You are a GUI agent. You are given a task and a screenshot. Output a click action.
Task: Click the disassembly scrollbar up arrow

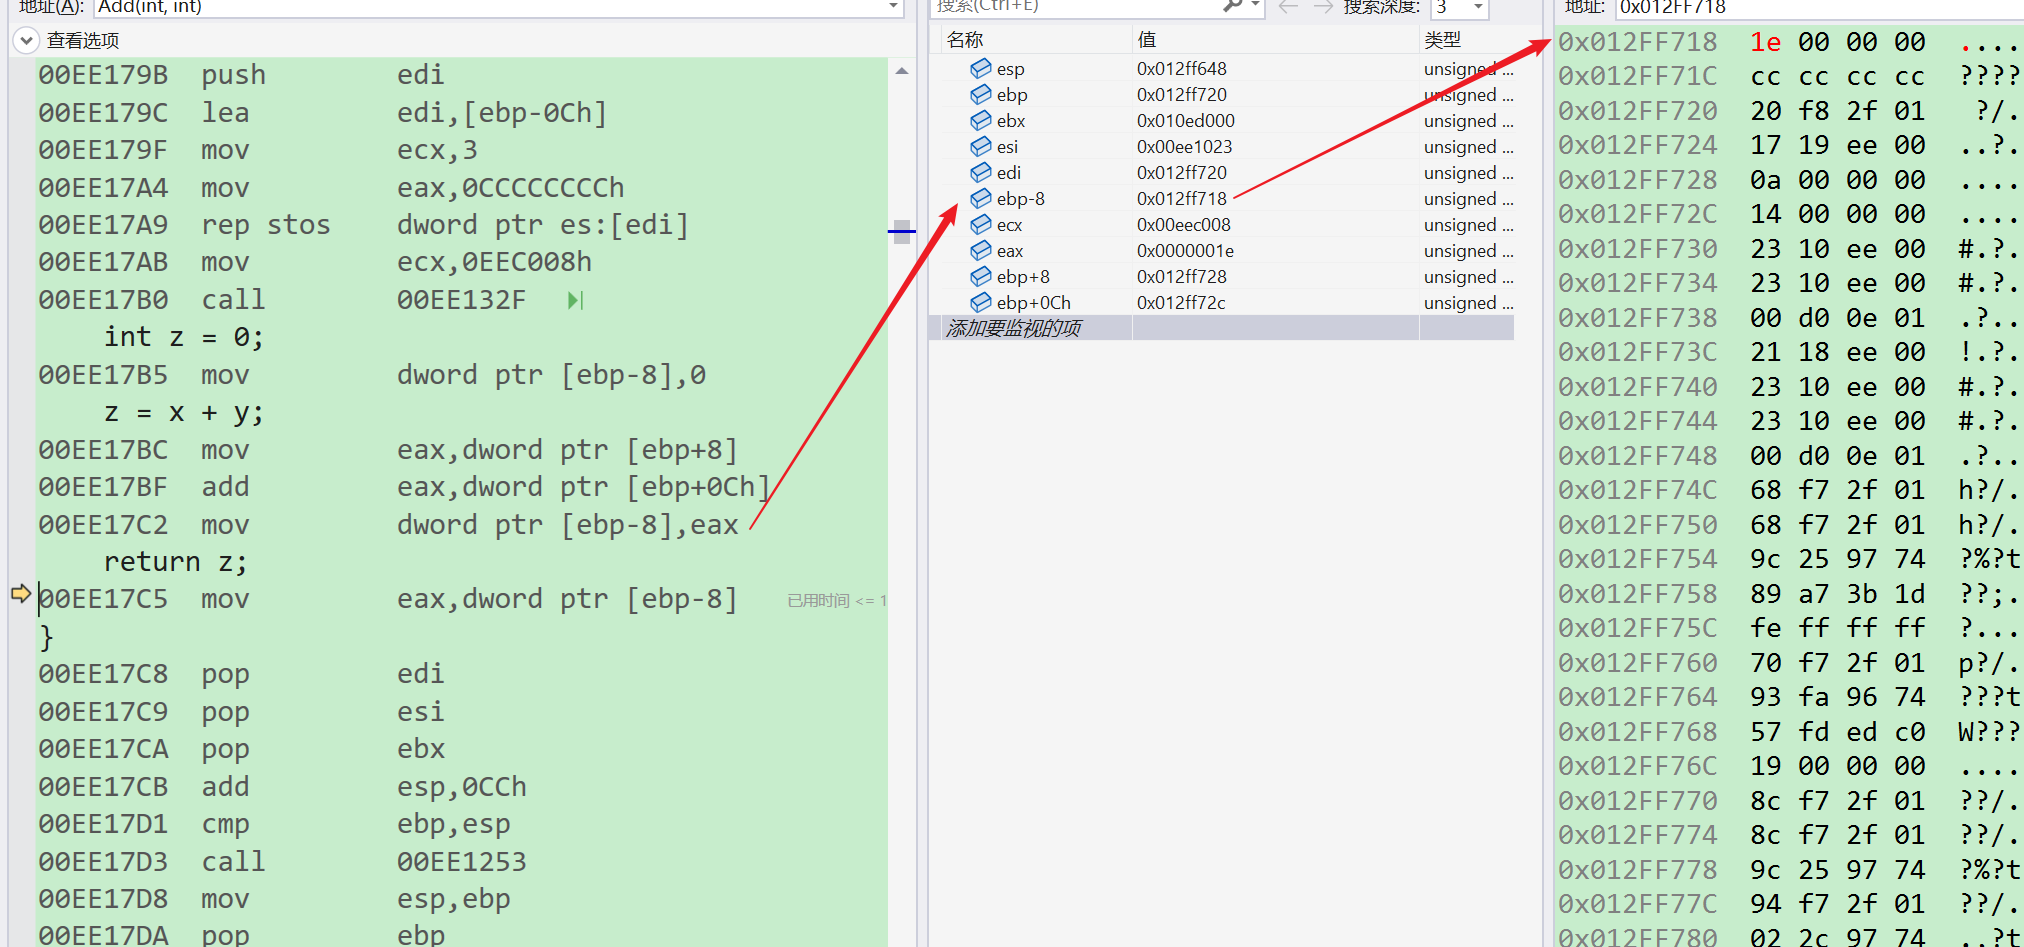tap(902, 71)
